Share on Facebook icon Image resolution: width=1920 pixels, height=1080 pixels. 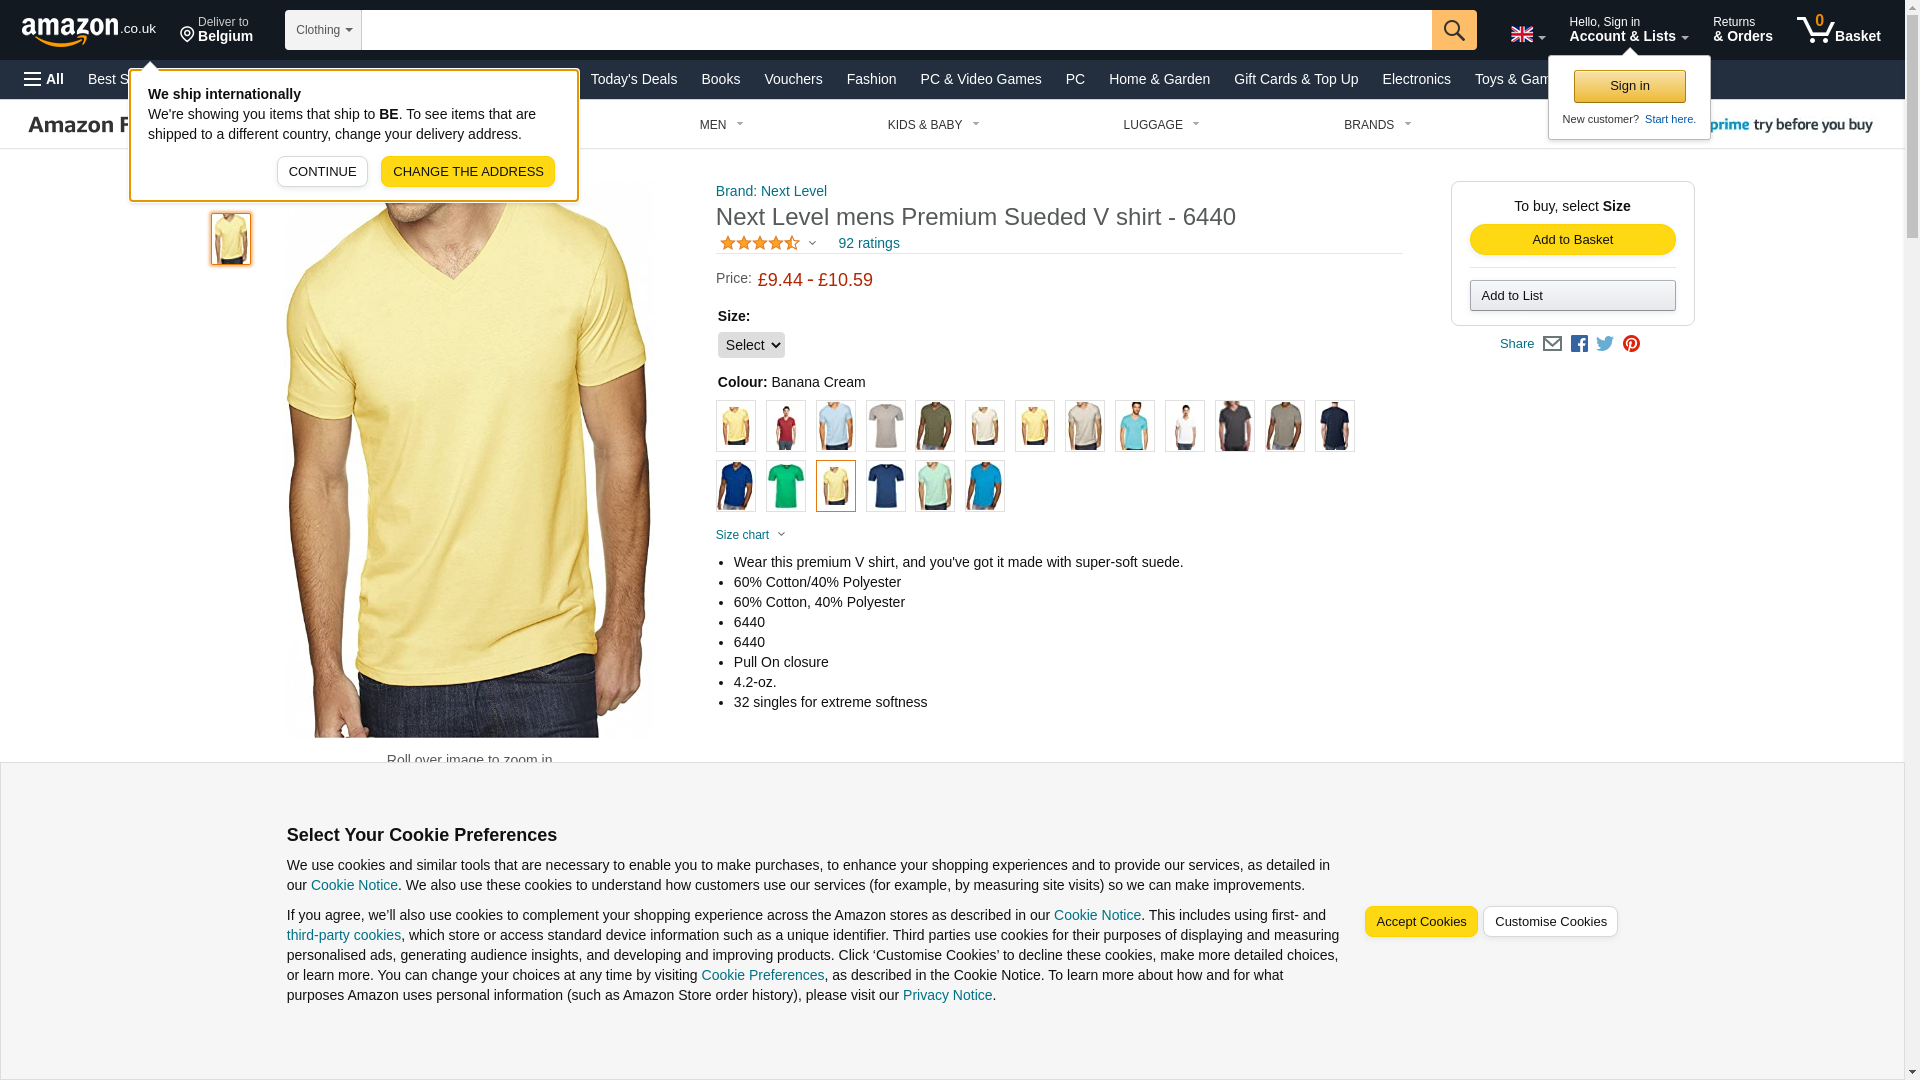1579,343
